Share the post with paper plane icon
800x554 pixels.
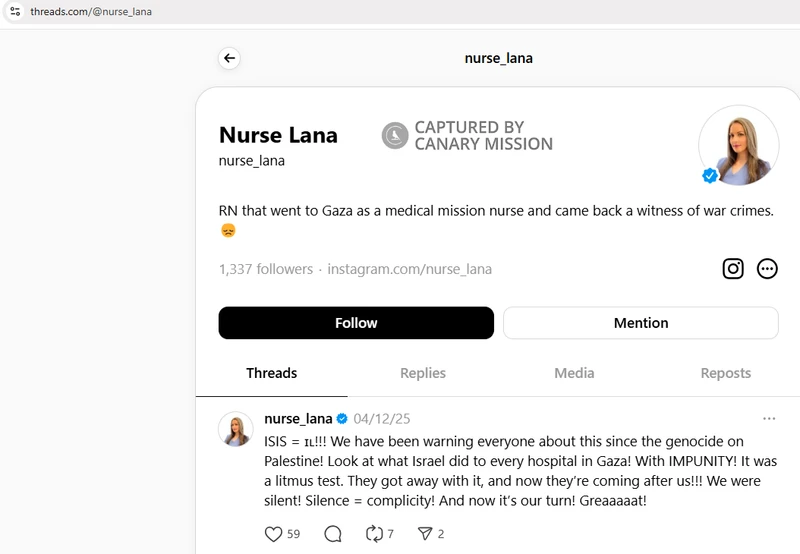click(x=425, y=534)
